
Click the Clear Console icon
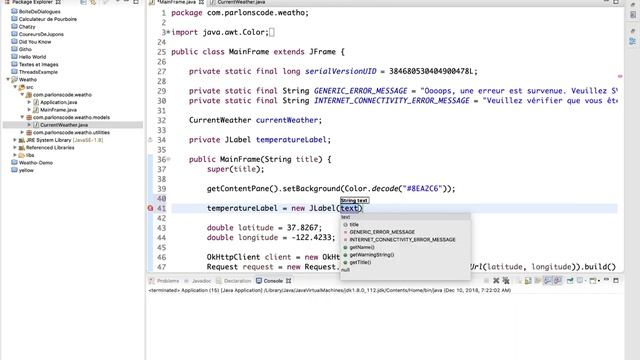click(x=519, y=280)
